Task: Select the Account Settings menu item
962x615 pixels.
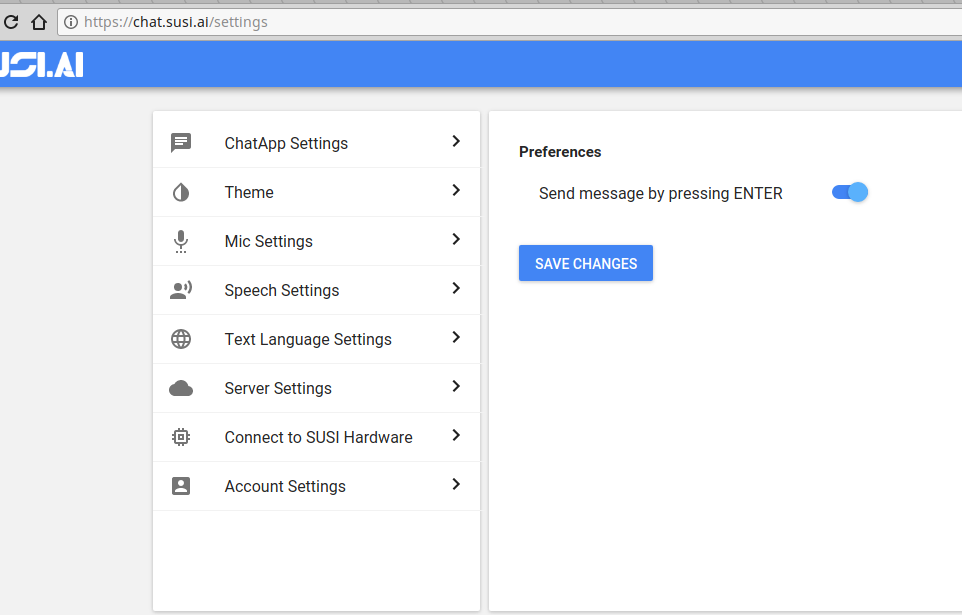Action: tap(284, 486)
